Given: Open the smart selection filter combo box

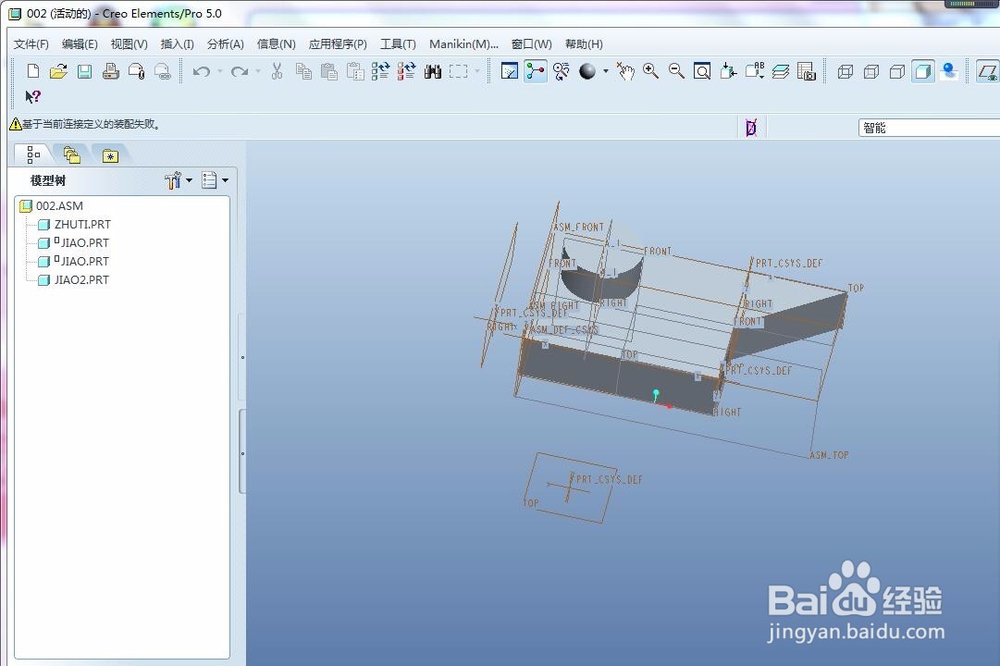Looking at the screenshot, I should click(929, 128).
